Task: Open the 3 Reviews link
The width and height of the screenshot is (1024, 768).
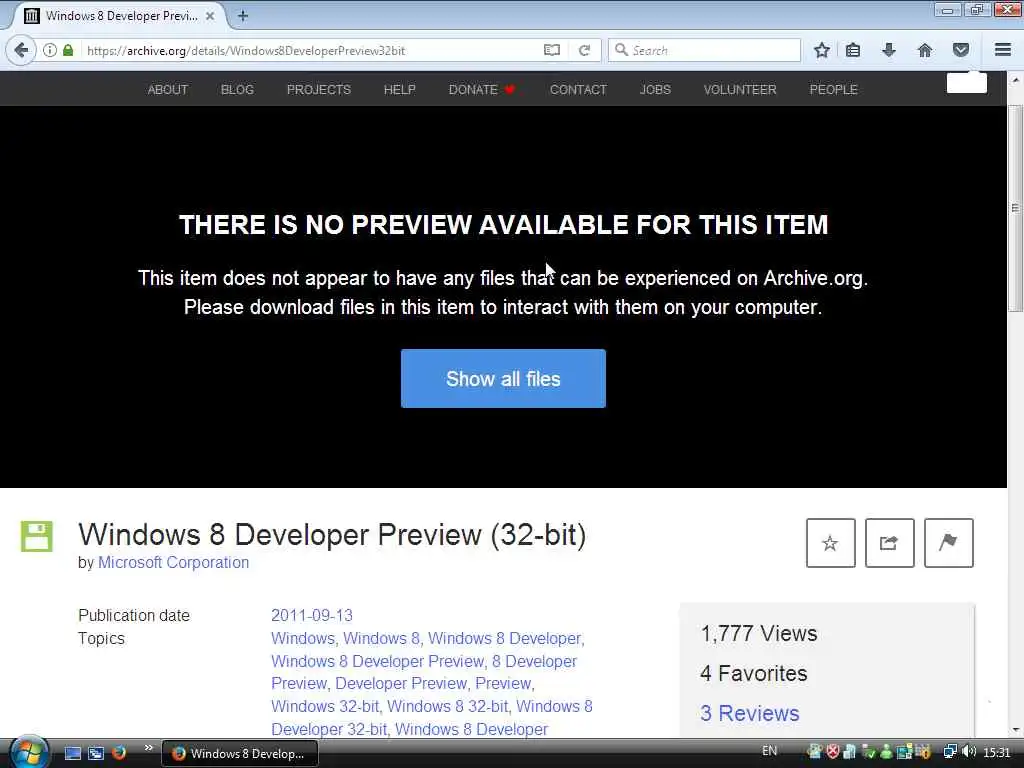Action: tap(750, 713)
